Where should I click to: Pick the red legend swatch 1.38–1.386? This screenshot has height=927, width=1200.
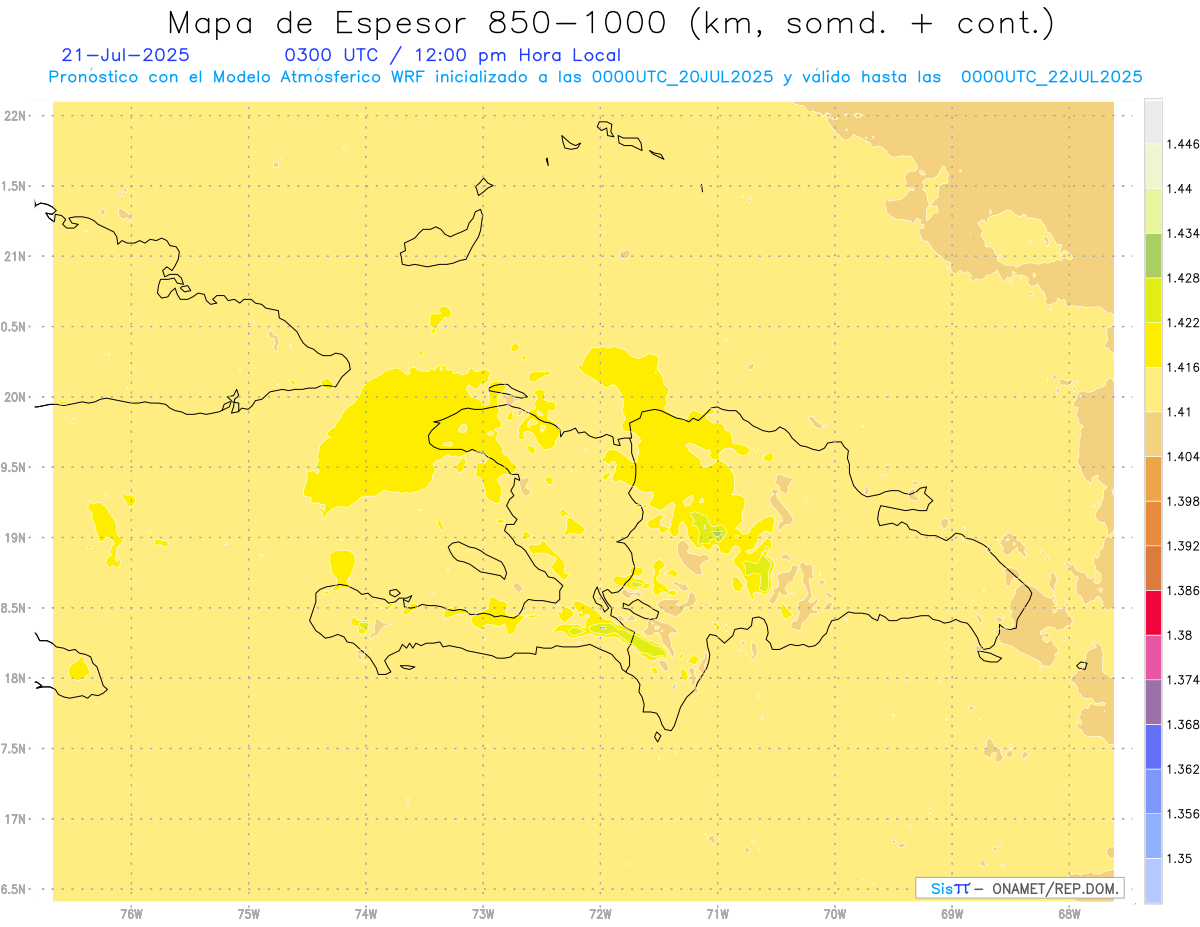[x=1153, y=613]
